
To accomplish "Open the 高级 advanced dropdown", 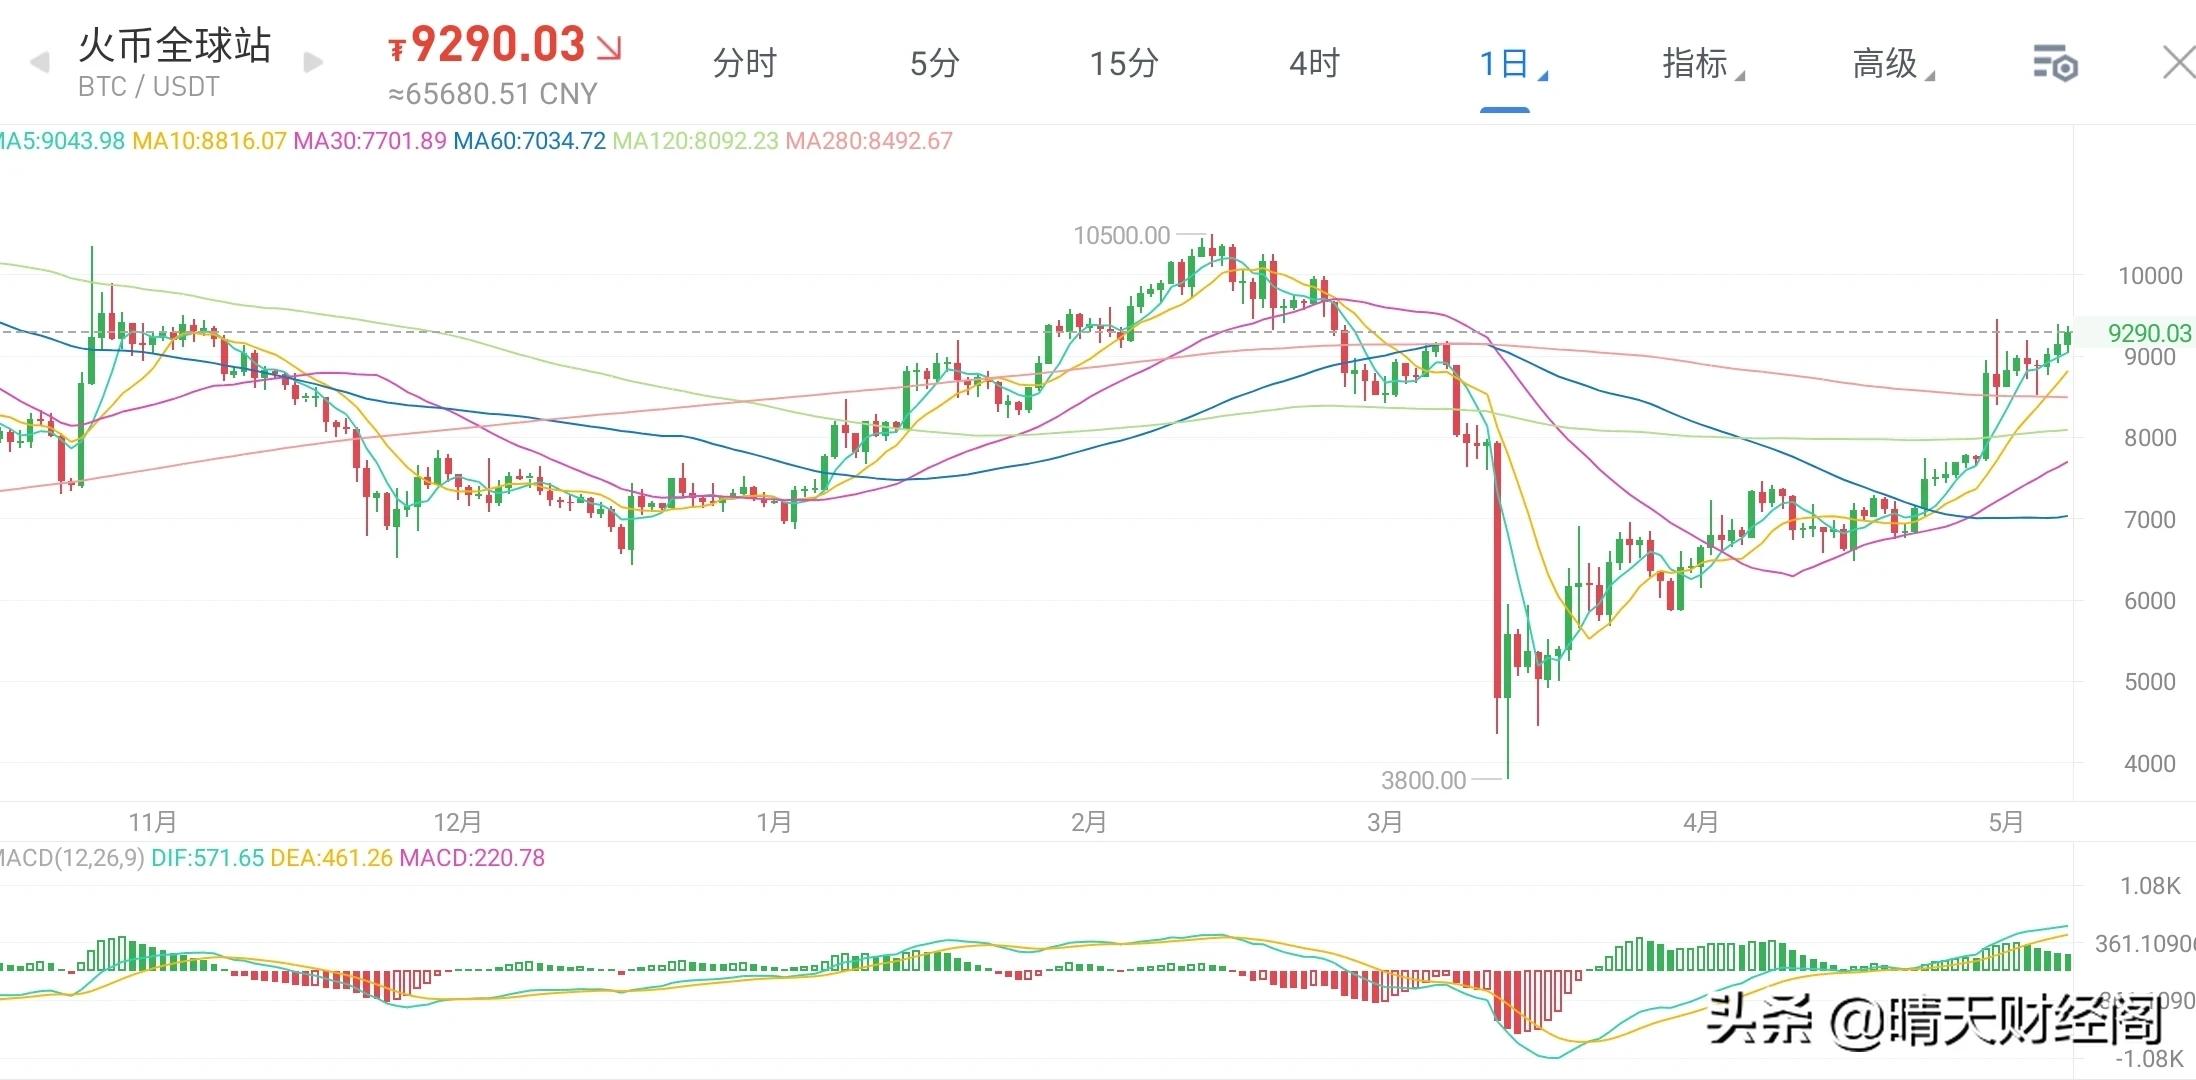I will click(1890, 64).
